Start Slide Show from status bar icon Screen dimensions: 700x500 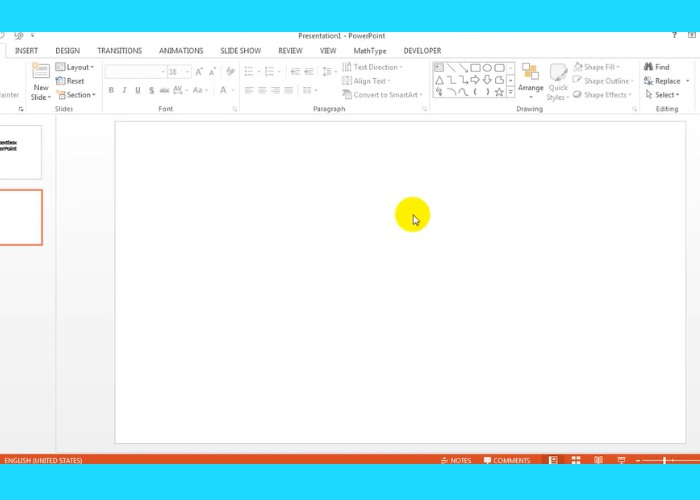click(621, 460)
